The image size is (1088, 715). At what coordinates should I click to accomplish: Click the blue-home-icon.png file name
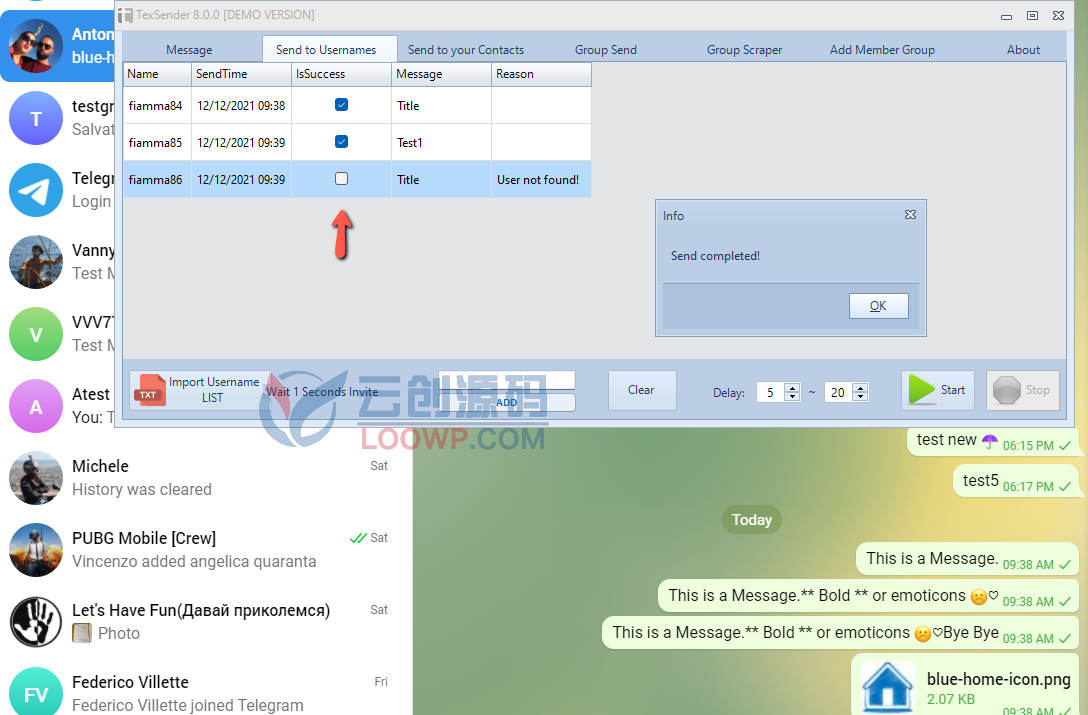click(998, 679)
